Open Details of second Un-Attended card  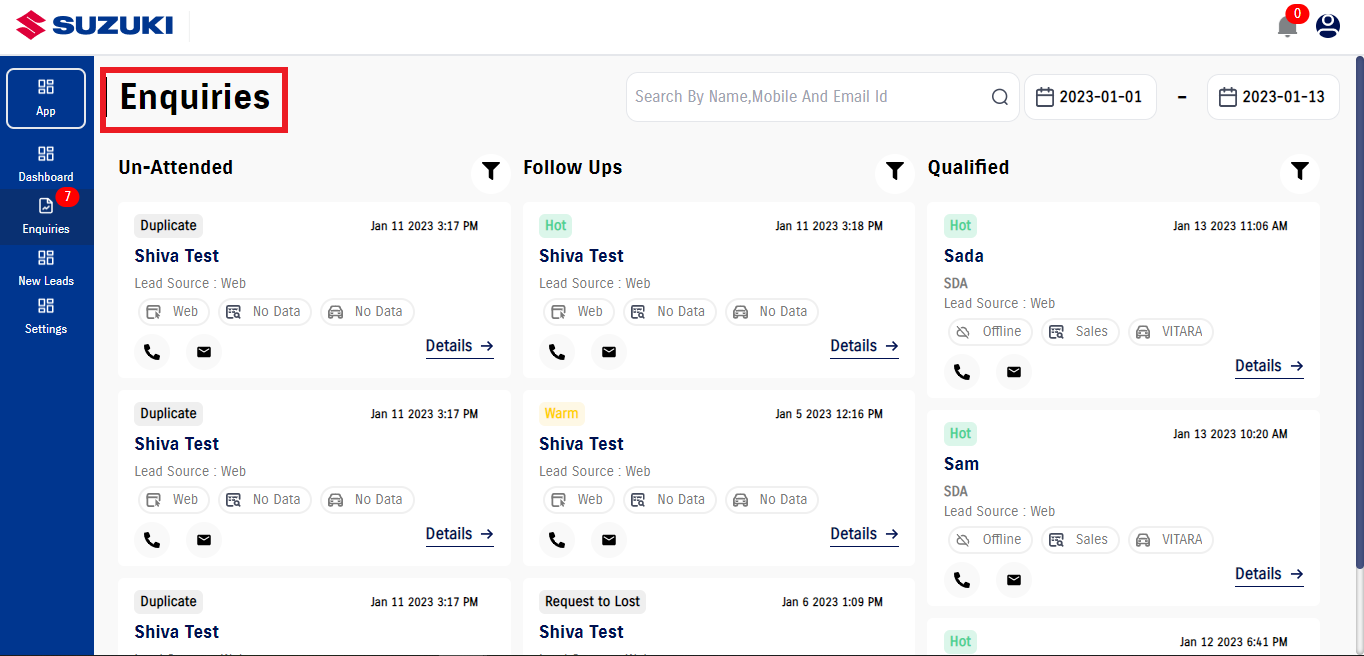(x=460, y=535)
